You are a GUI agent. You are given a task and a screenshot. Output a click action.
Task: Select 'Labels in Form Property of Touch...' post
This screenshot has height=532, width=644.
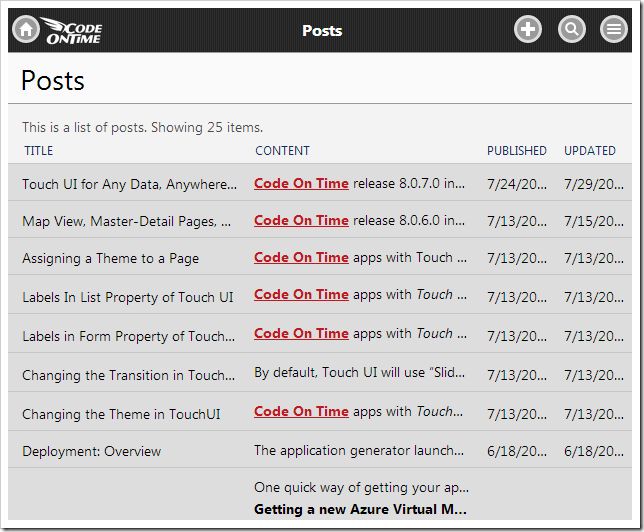(129, 336)
